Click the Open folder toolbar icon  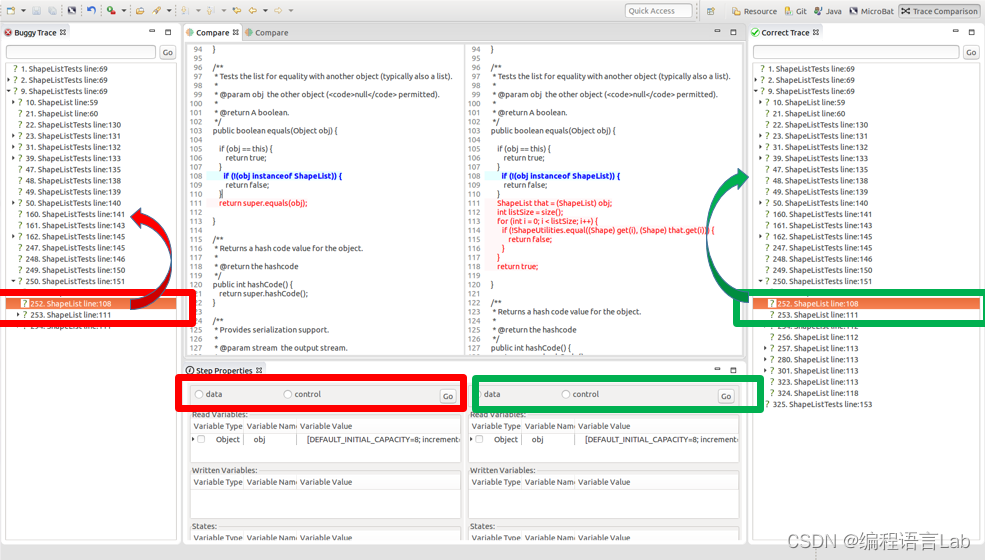(140, 11)
